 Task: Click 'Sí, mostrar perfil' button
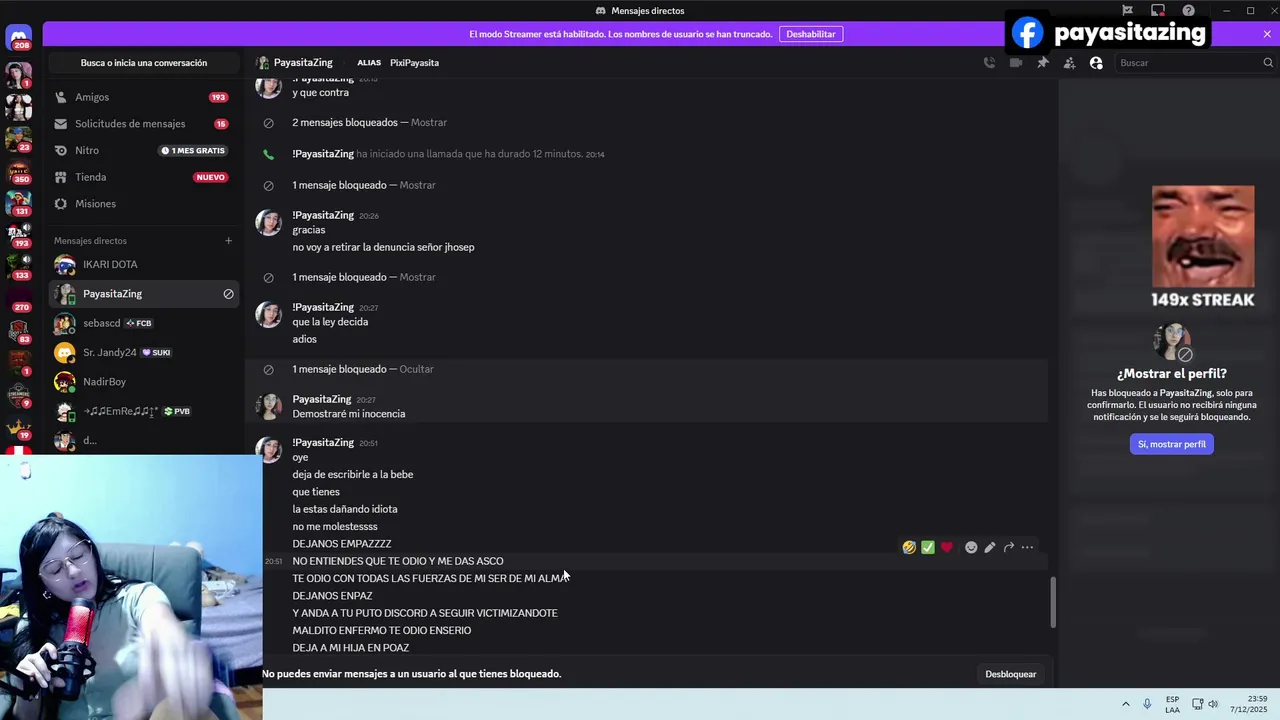pyautogui.click(x=1172, y=444)
